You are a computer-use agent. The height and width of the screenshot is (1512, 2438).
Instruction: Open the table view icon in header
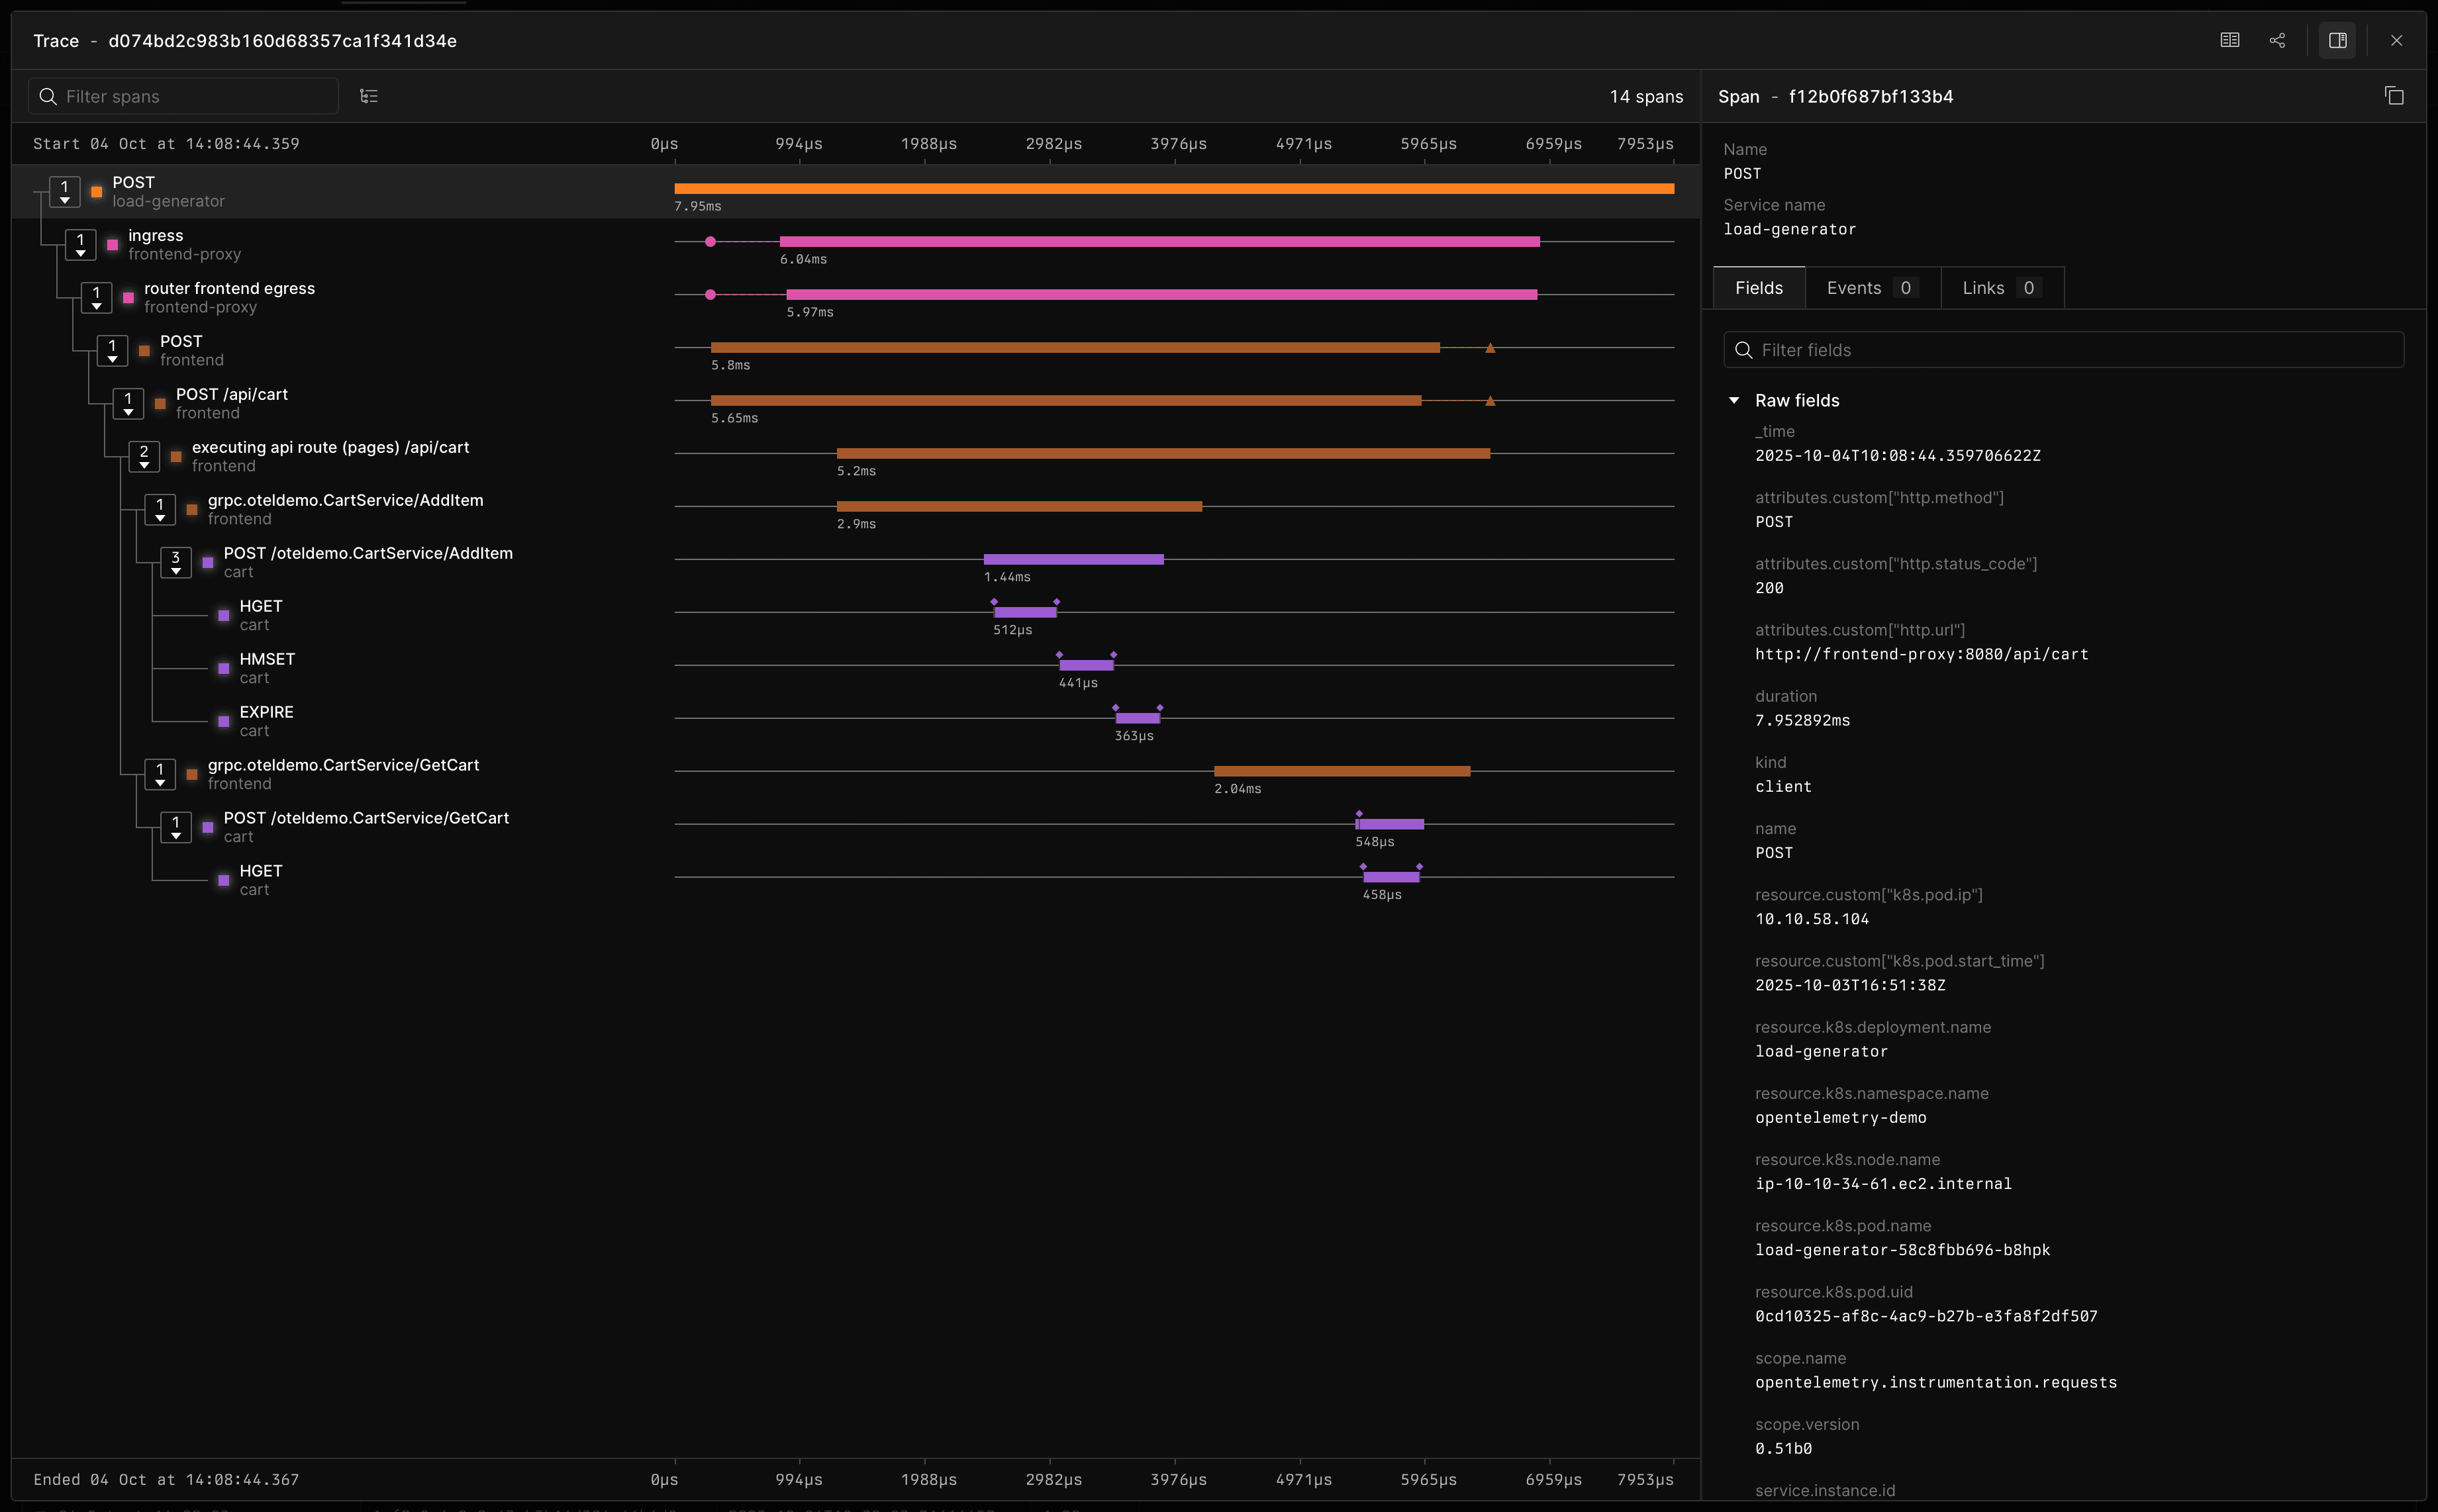(x=2229, y=41)
